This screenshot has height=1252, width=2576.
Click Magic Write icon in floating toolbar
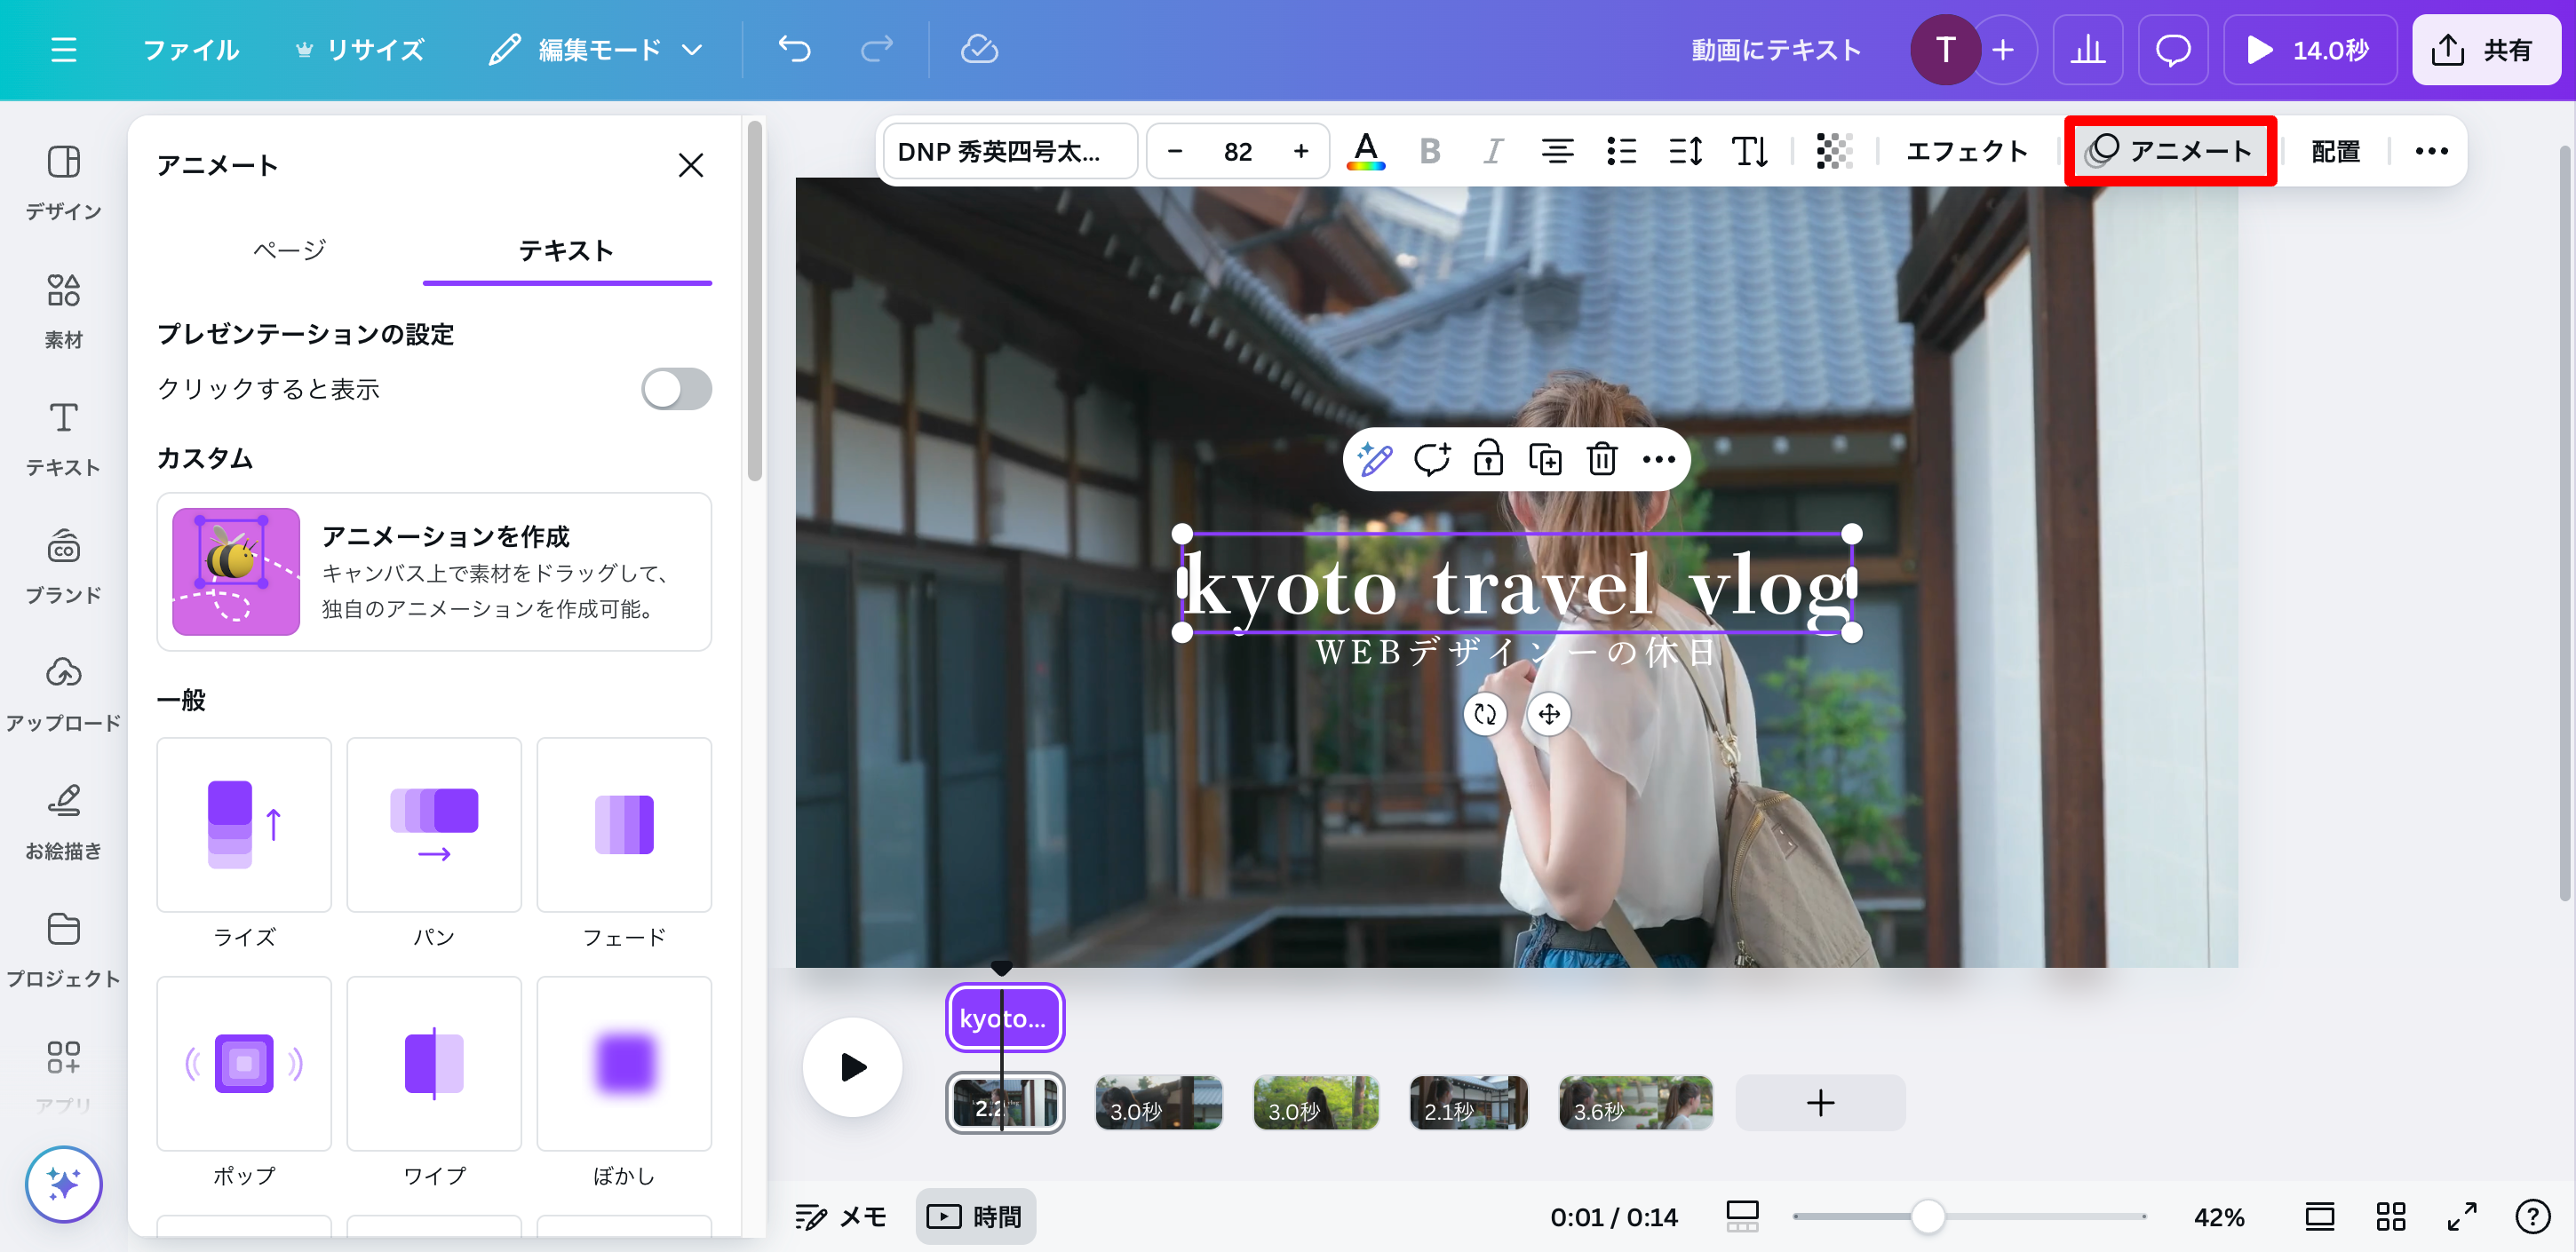(x=1375, y=460)
